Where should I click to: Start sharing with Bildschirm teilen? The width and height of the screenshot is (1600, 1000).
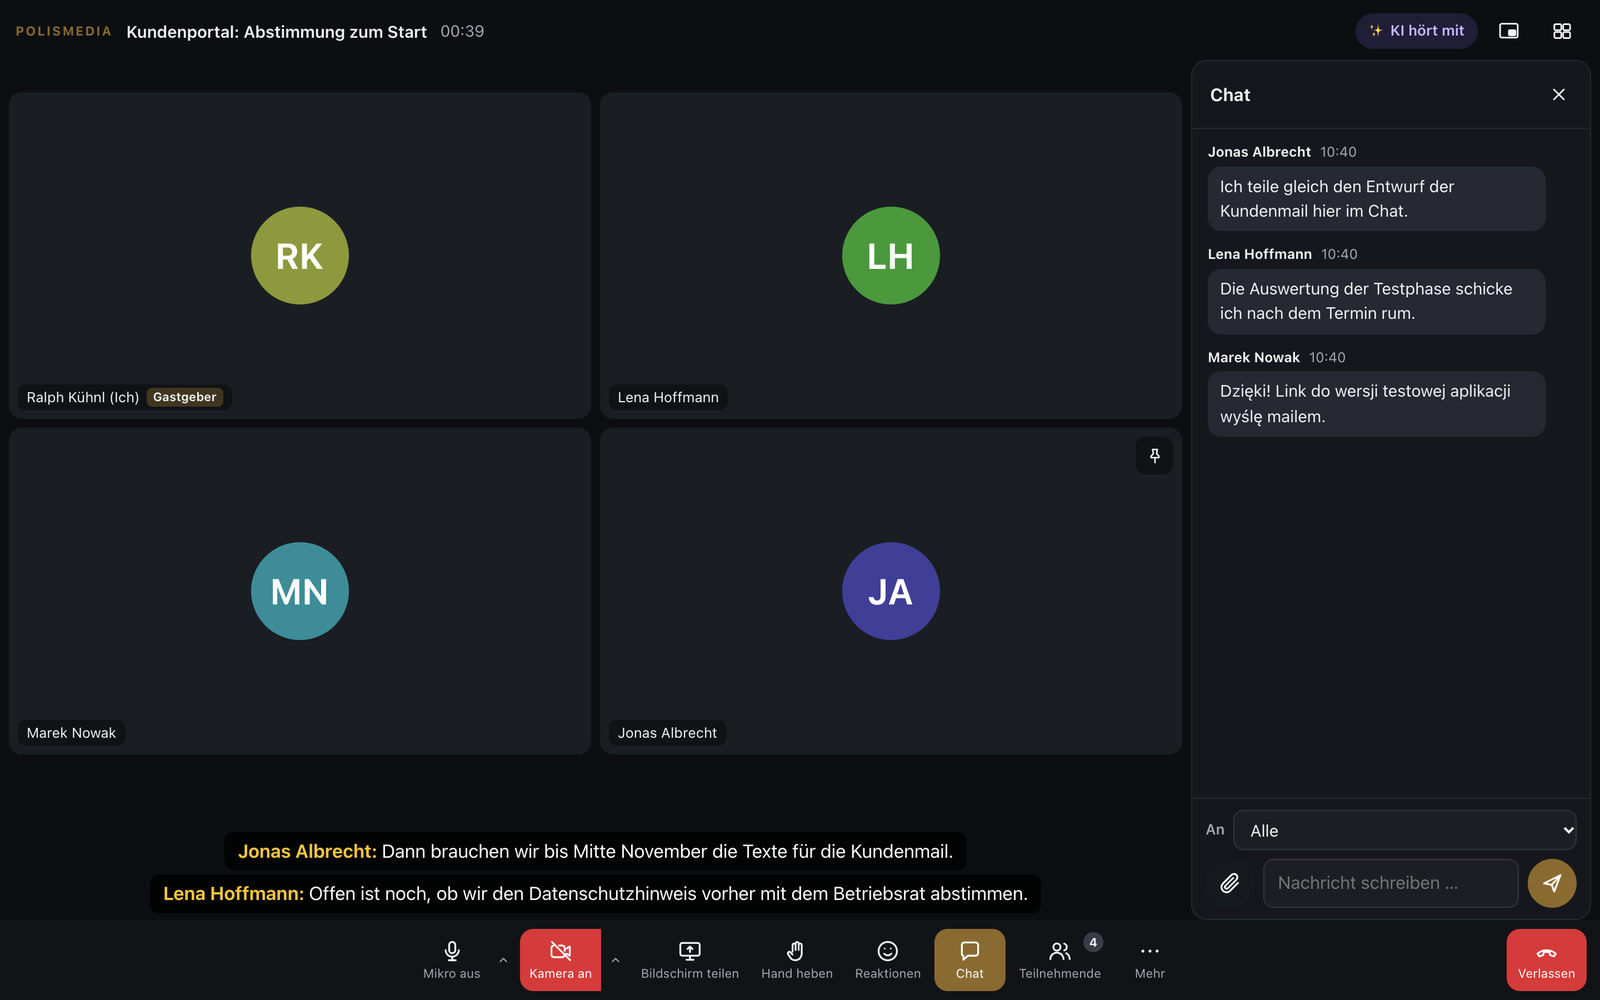pos(690,960)
